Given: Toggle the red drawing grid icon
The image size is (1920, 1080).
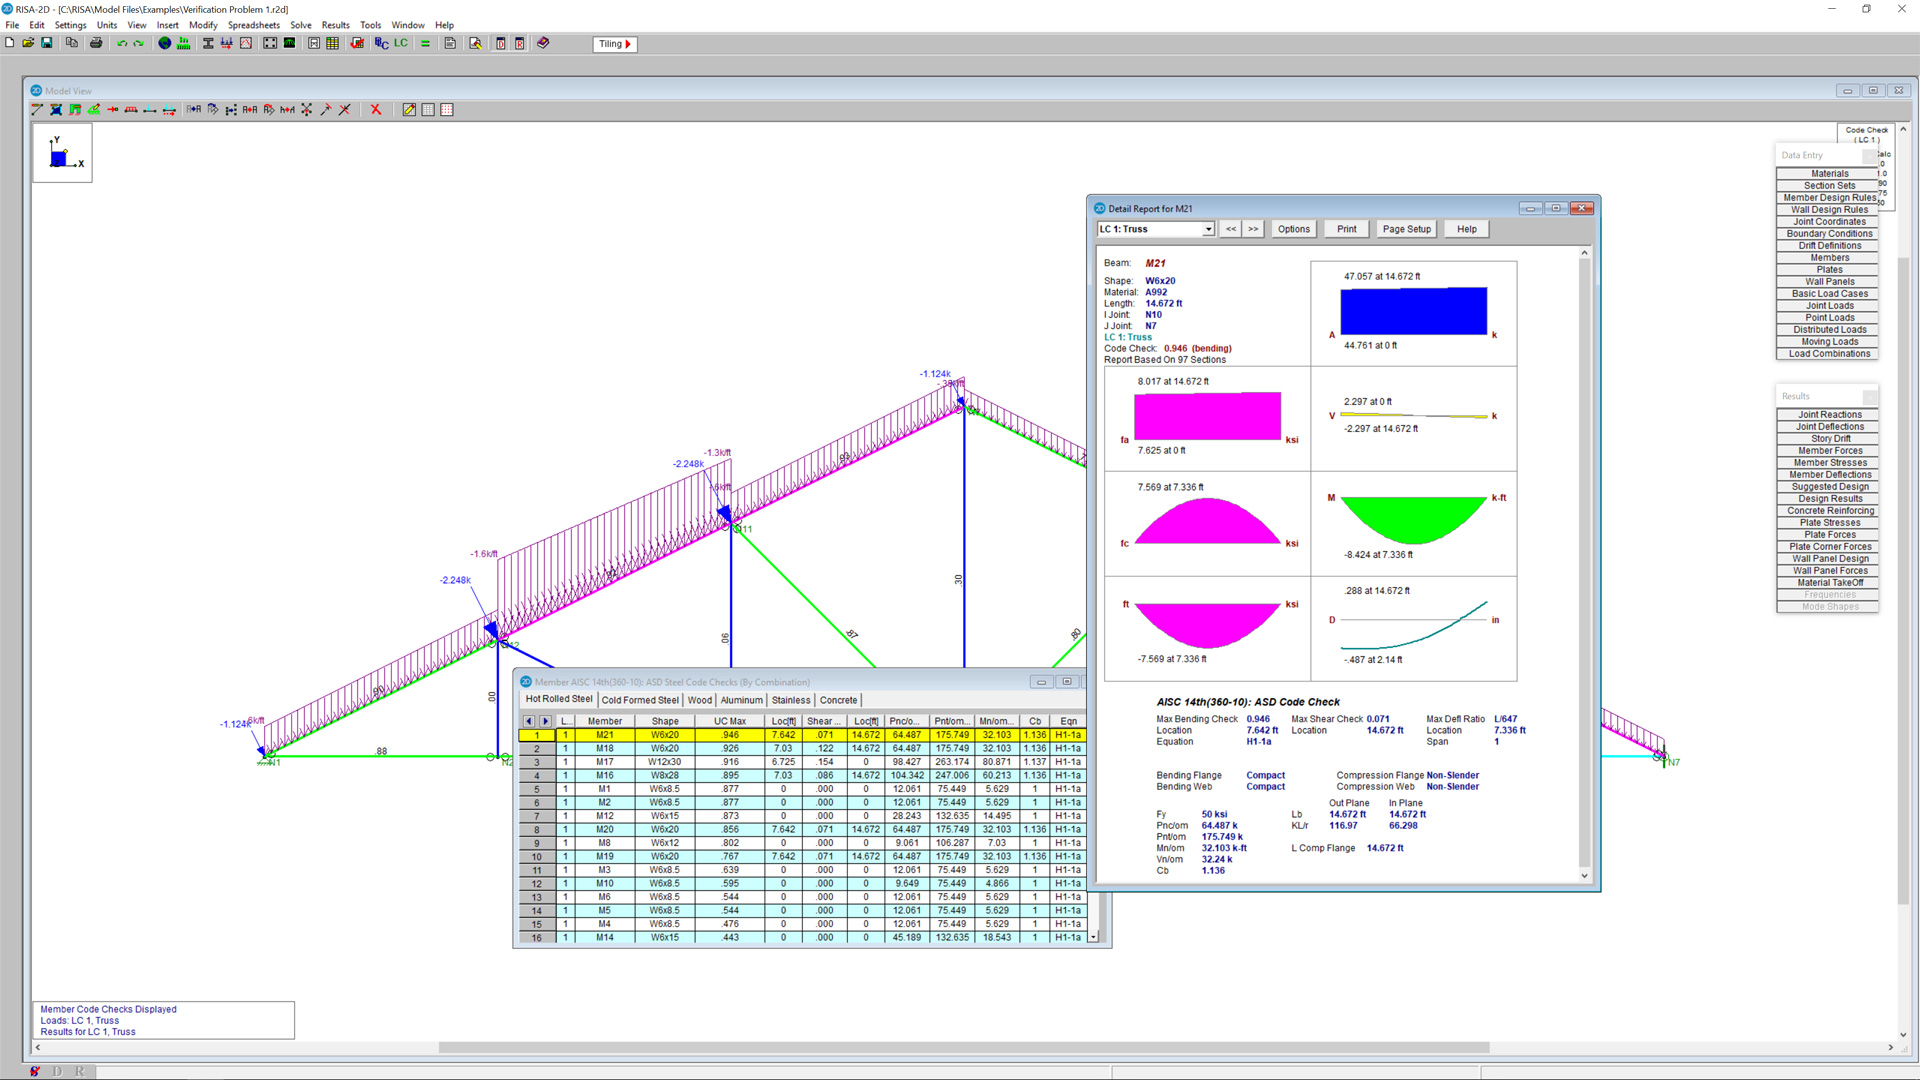Looking at the screenshot, I should (x=447, y=110).
